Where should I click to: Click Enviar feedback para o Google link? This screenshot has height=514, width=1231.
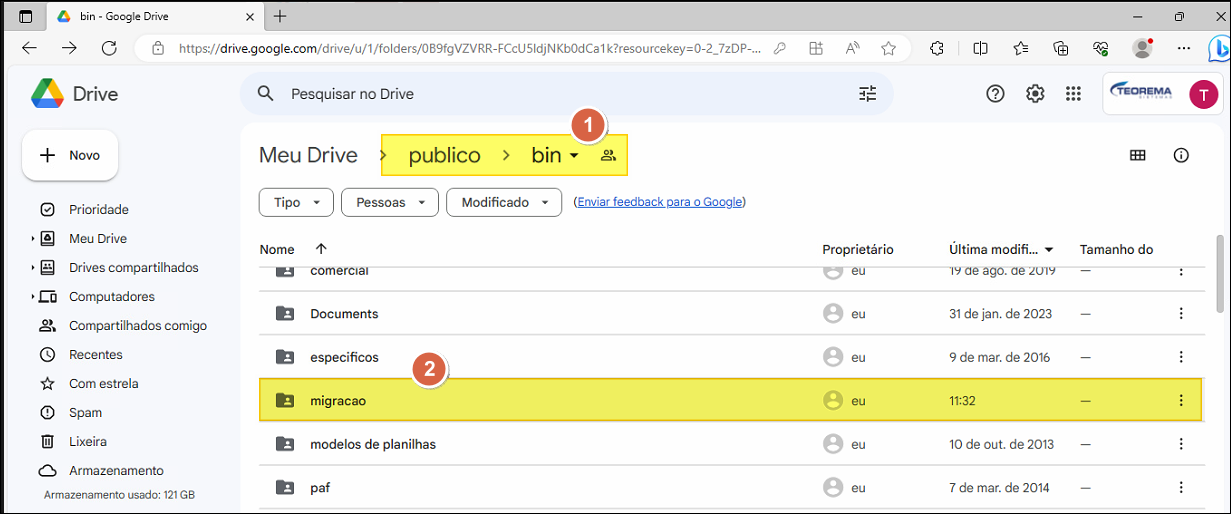click(660, 202)
